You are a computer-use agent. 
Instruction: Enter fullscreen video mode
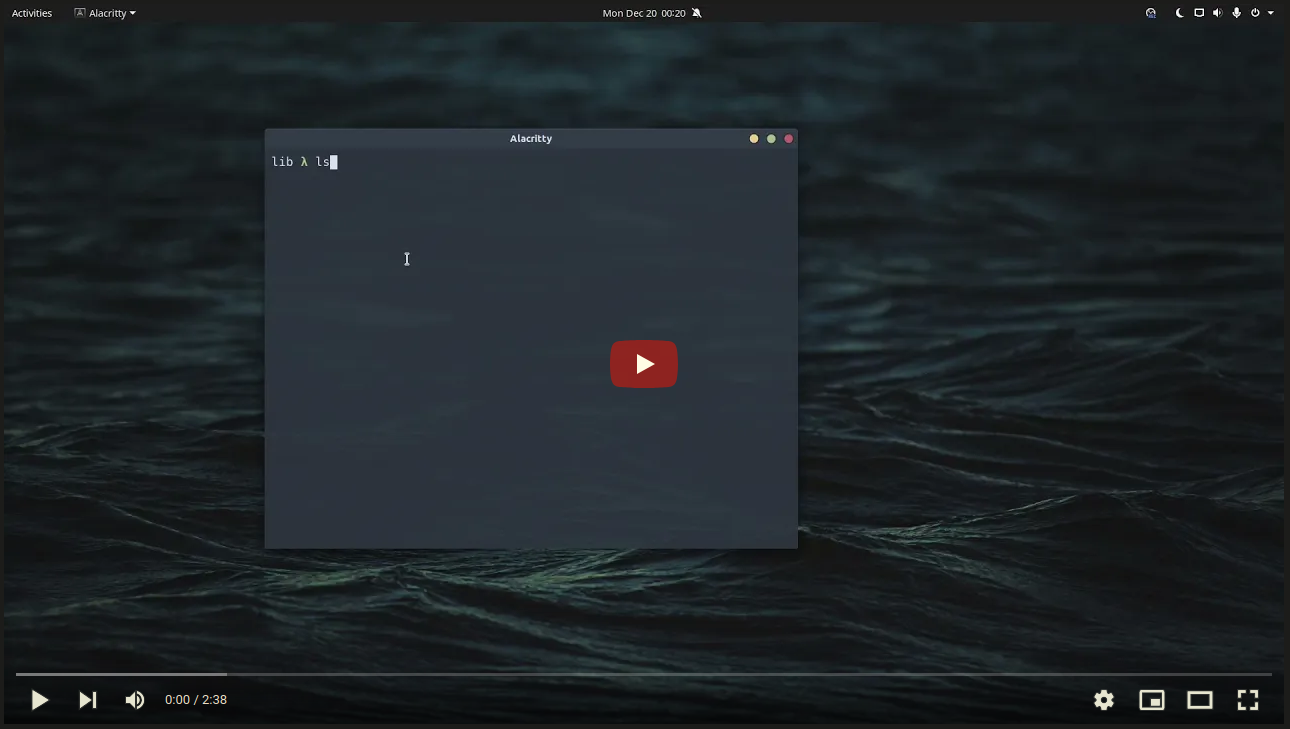pos(1248,700)
